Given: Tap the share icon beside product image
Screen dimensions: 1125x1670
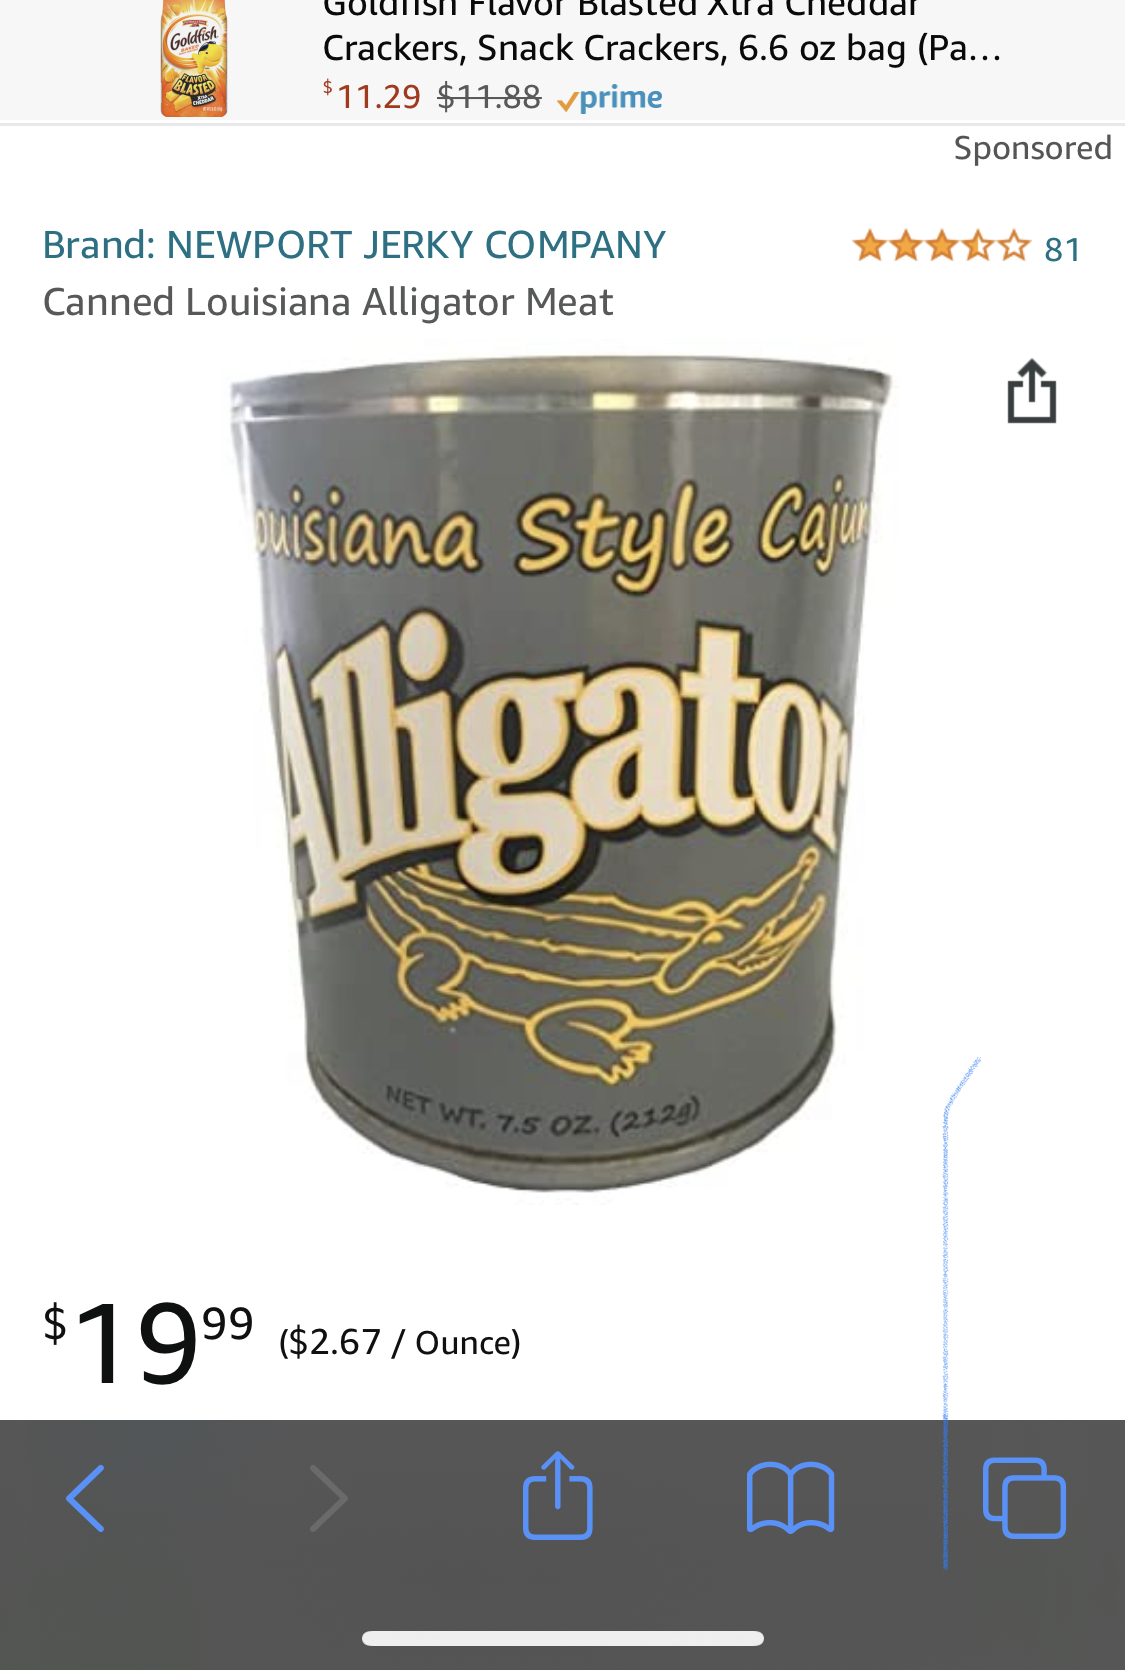Looking at the screenshot, I should click(x=1031, y=391).
